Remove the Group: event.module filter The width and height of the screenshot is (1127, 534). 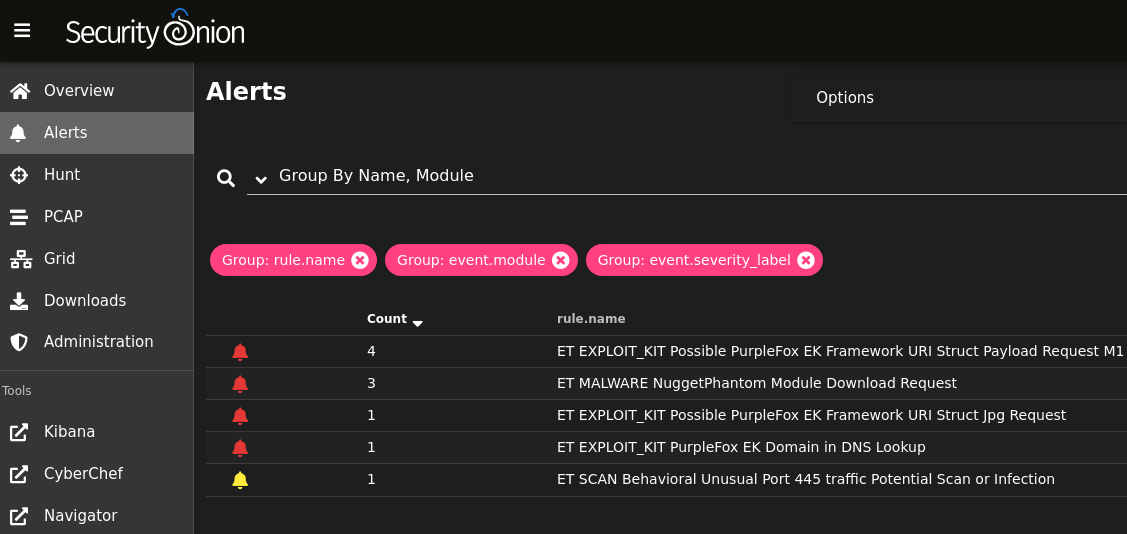coord(561,260)
